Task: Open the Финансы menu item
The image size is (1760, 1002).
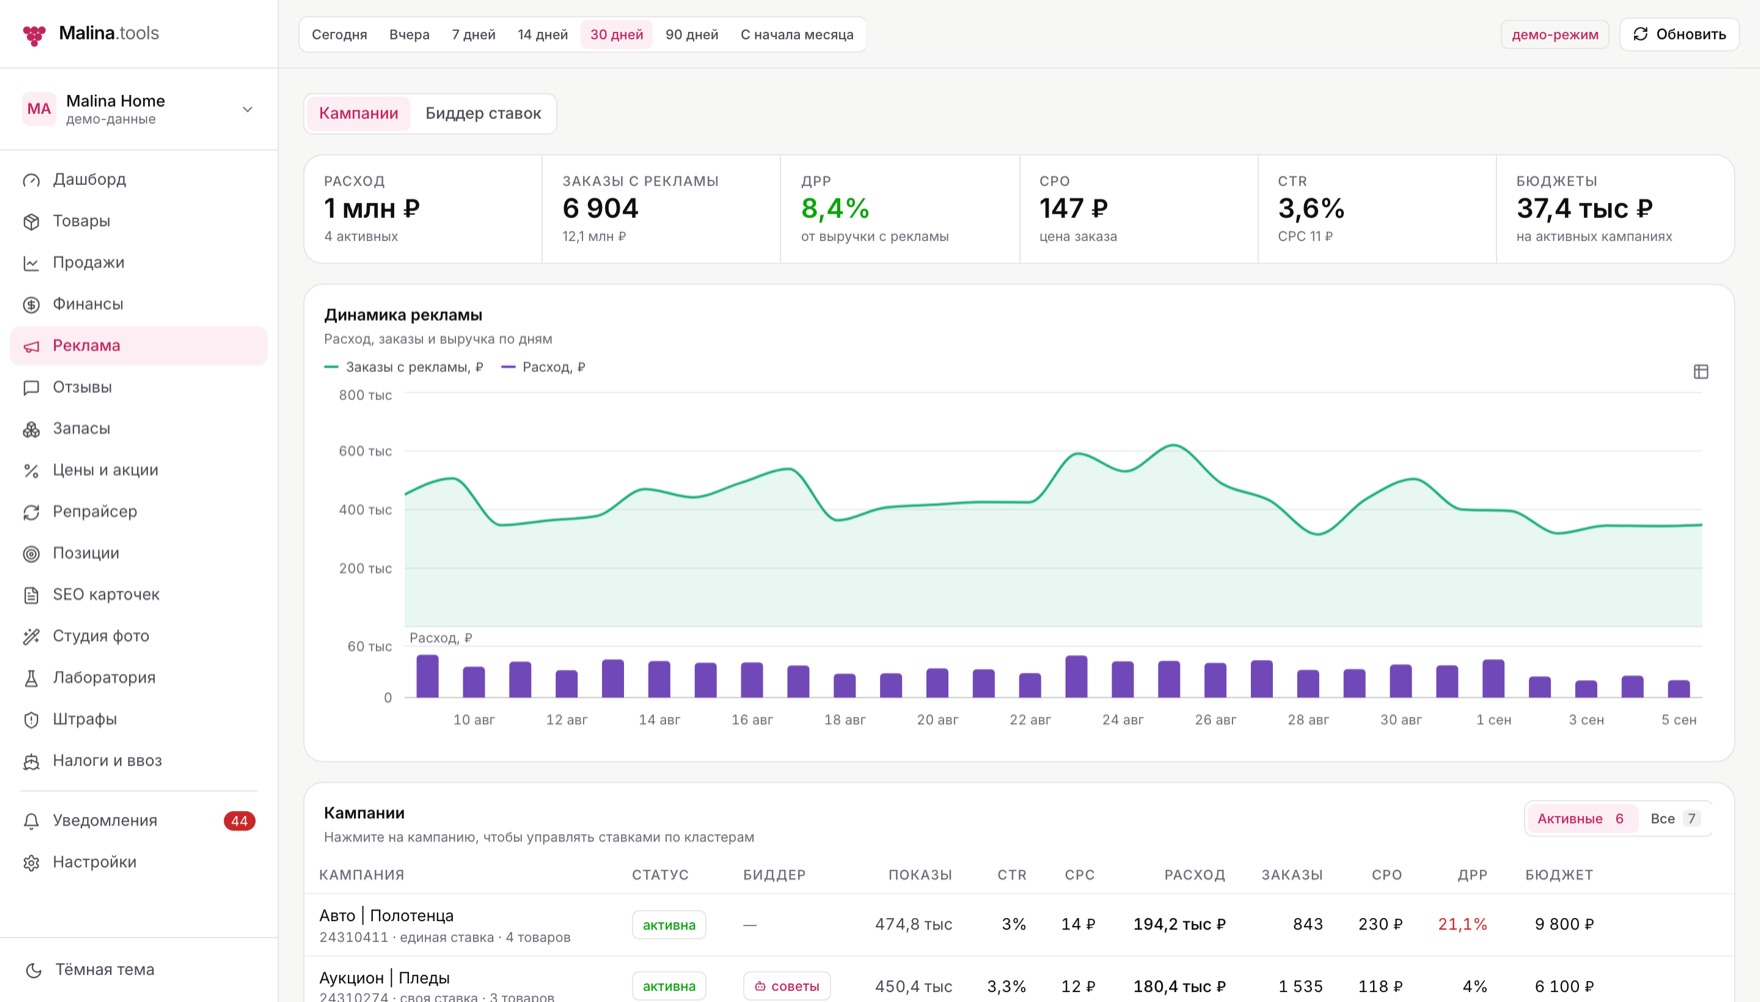Action: click(x=139, y=304)
